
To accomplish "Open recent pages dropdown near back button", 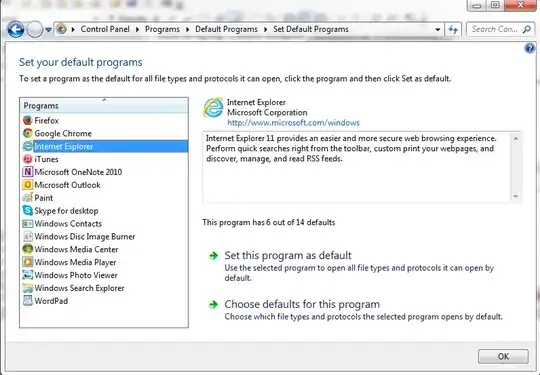I will pos(49,30).
